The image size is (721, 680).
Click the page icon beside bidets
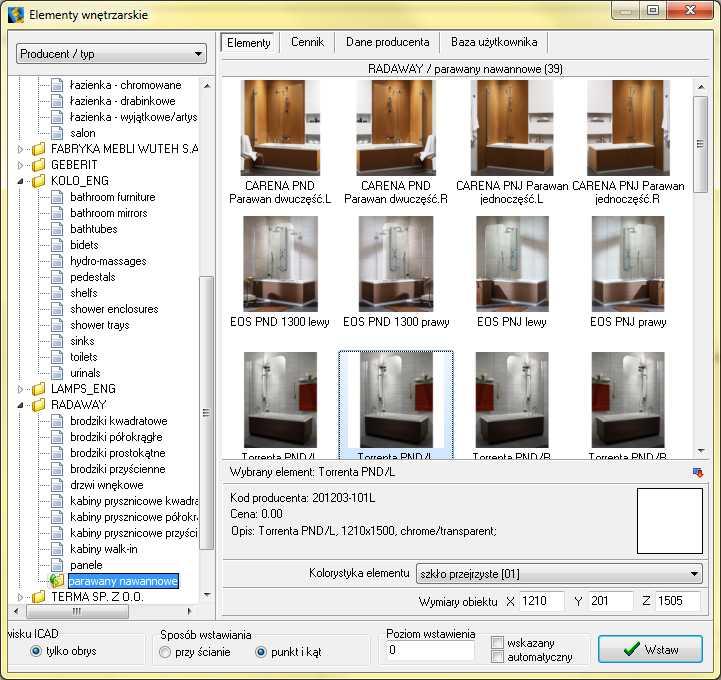(57, 245)
